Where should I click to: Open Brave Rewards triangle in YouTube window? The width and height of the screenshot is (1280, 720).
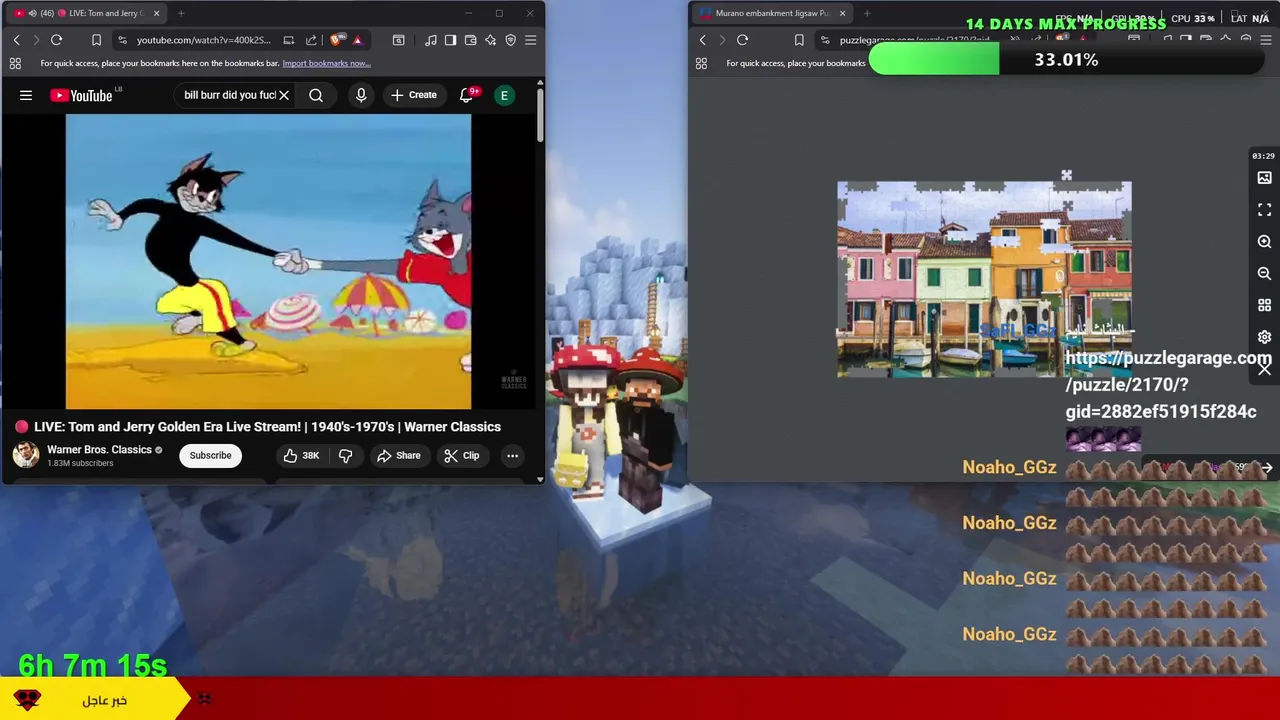(357, 40)
